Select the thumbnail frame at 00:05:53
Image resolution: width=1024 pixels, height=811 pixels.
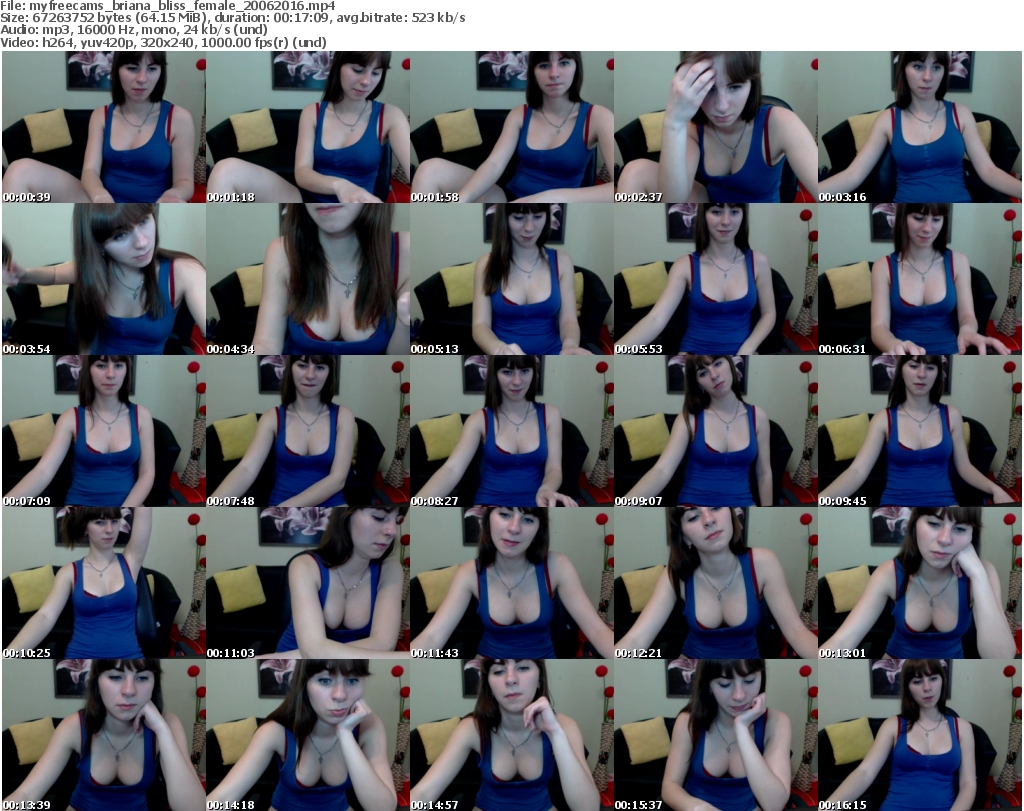click(x=716, y=279)
